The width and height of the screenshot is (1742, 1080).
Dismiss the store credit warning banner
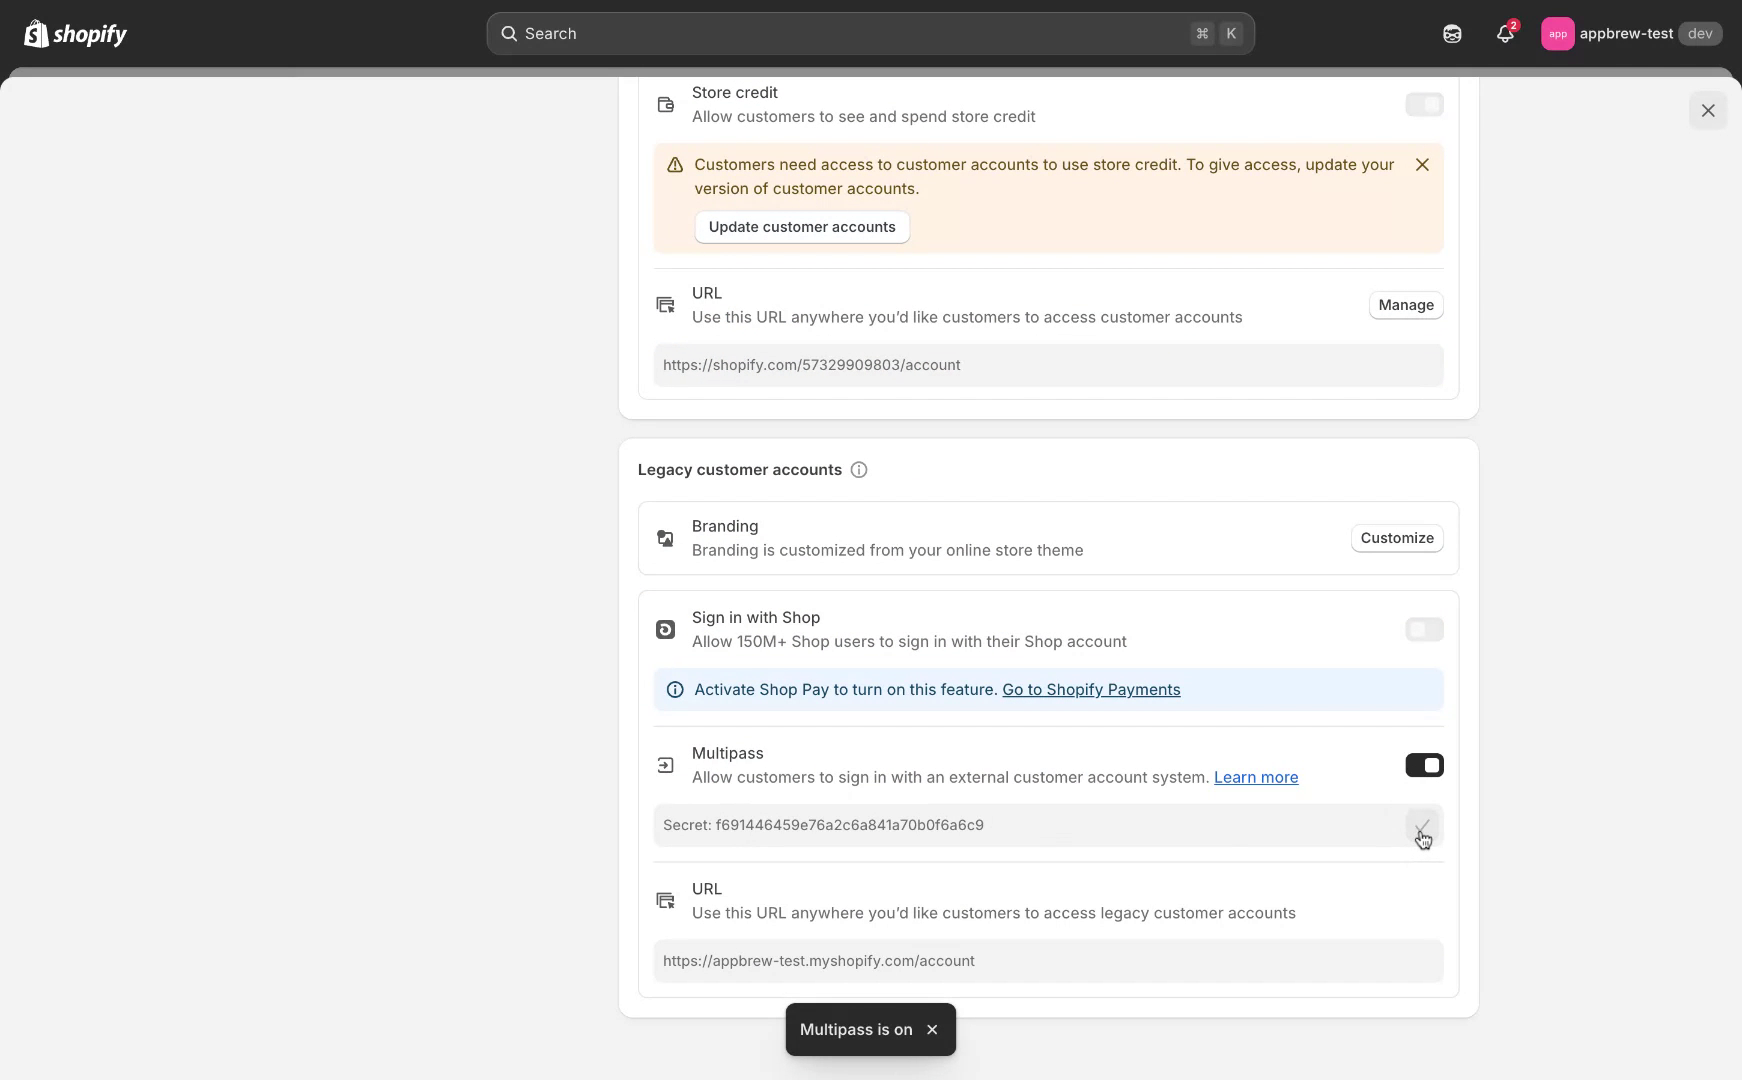pos(1422,165)
